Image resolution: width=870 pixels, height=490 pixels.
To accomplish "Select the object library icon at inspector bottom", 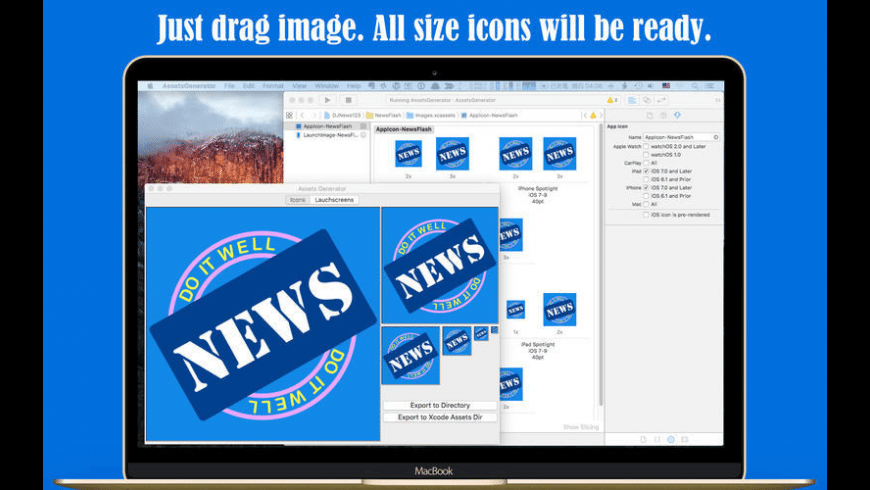I will (671, 439).
